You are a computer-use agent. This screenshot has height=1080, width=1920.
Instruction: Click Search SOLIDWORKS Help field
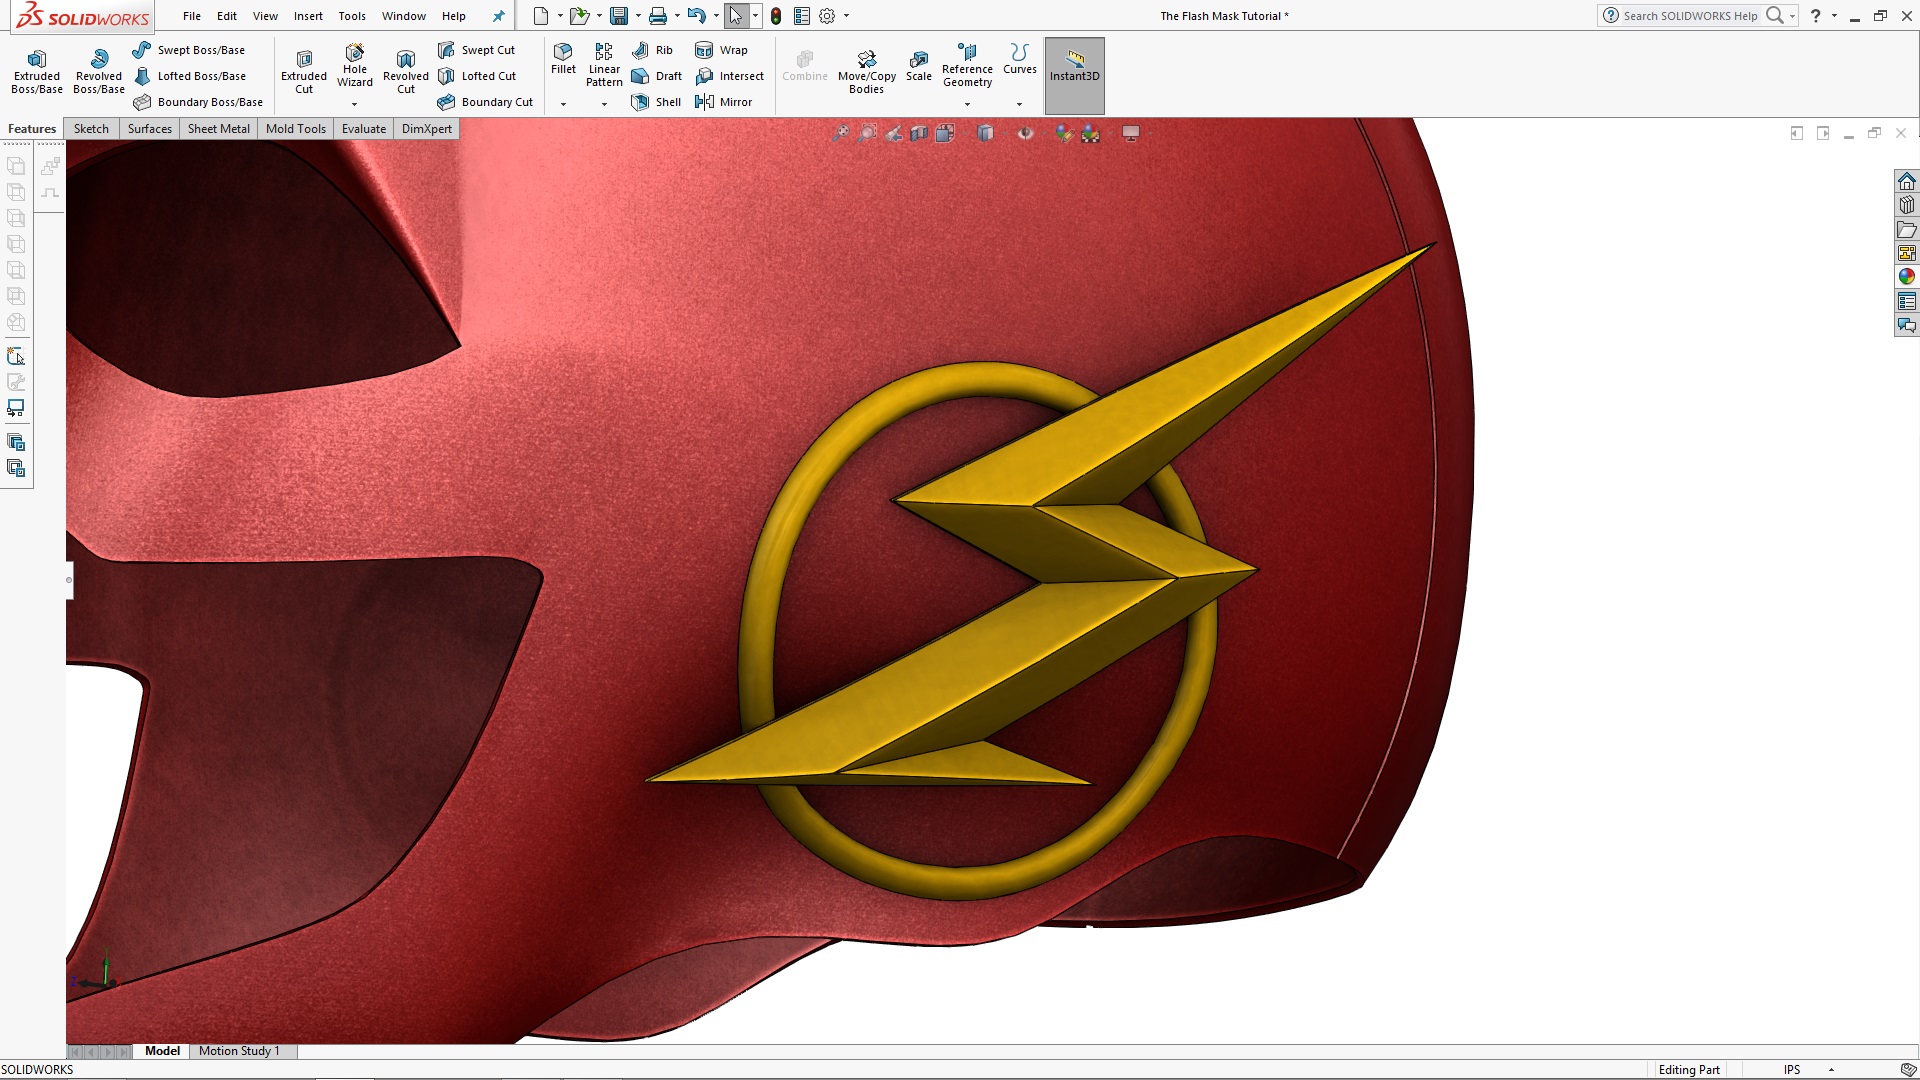pyautogui.click(x=1690, y=16)
